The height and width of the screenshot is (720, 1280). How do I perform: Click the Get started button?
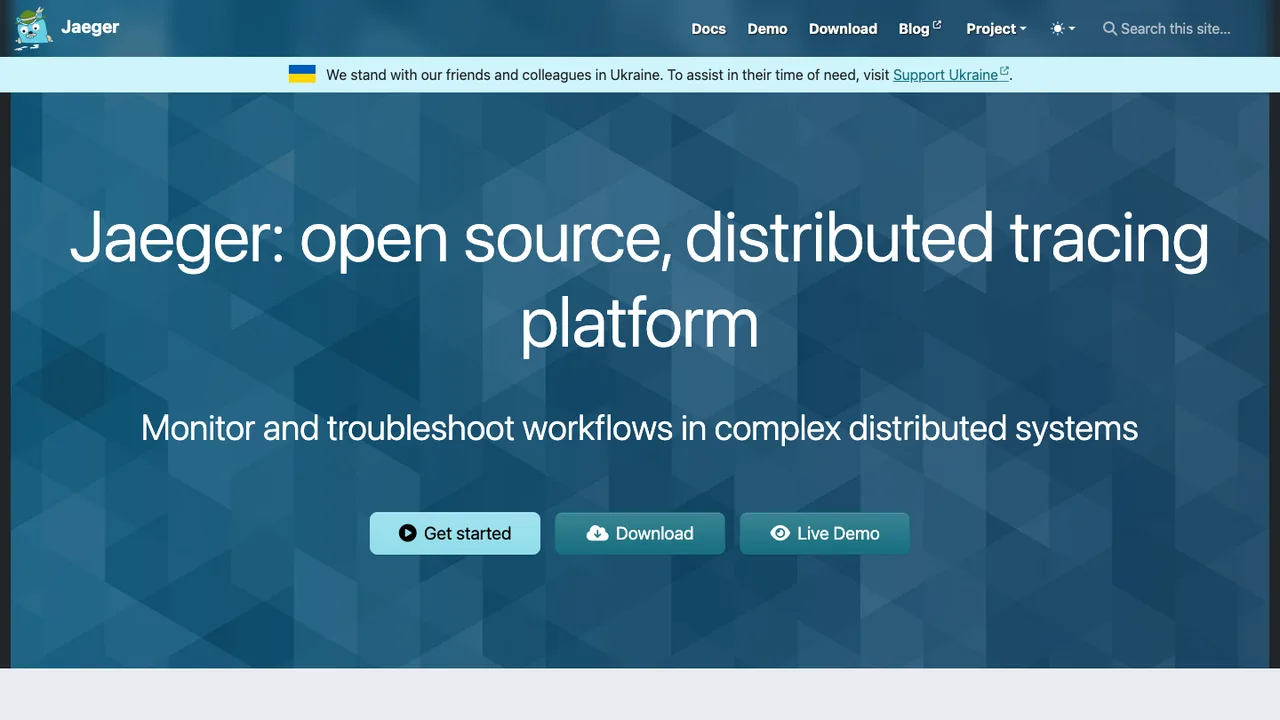[455, 533]
